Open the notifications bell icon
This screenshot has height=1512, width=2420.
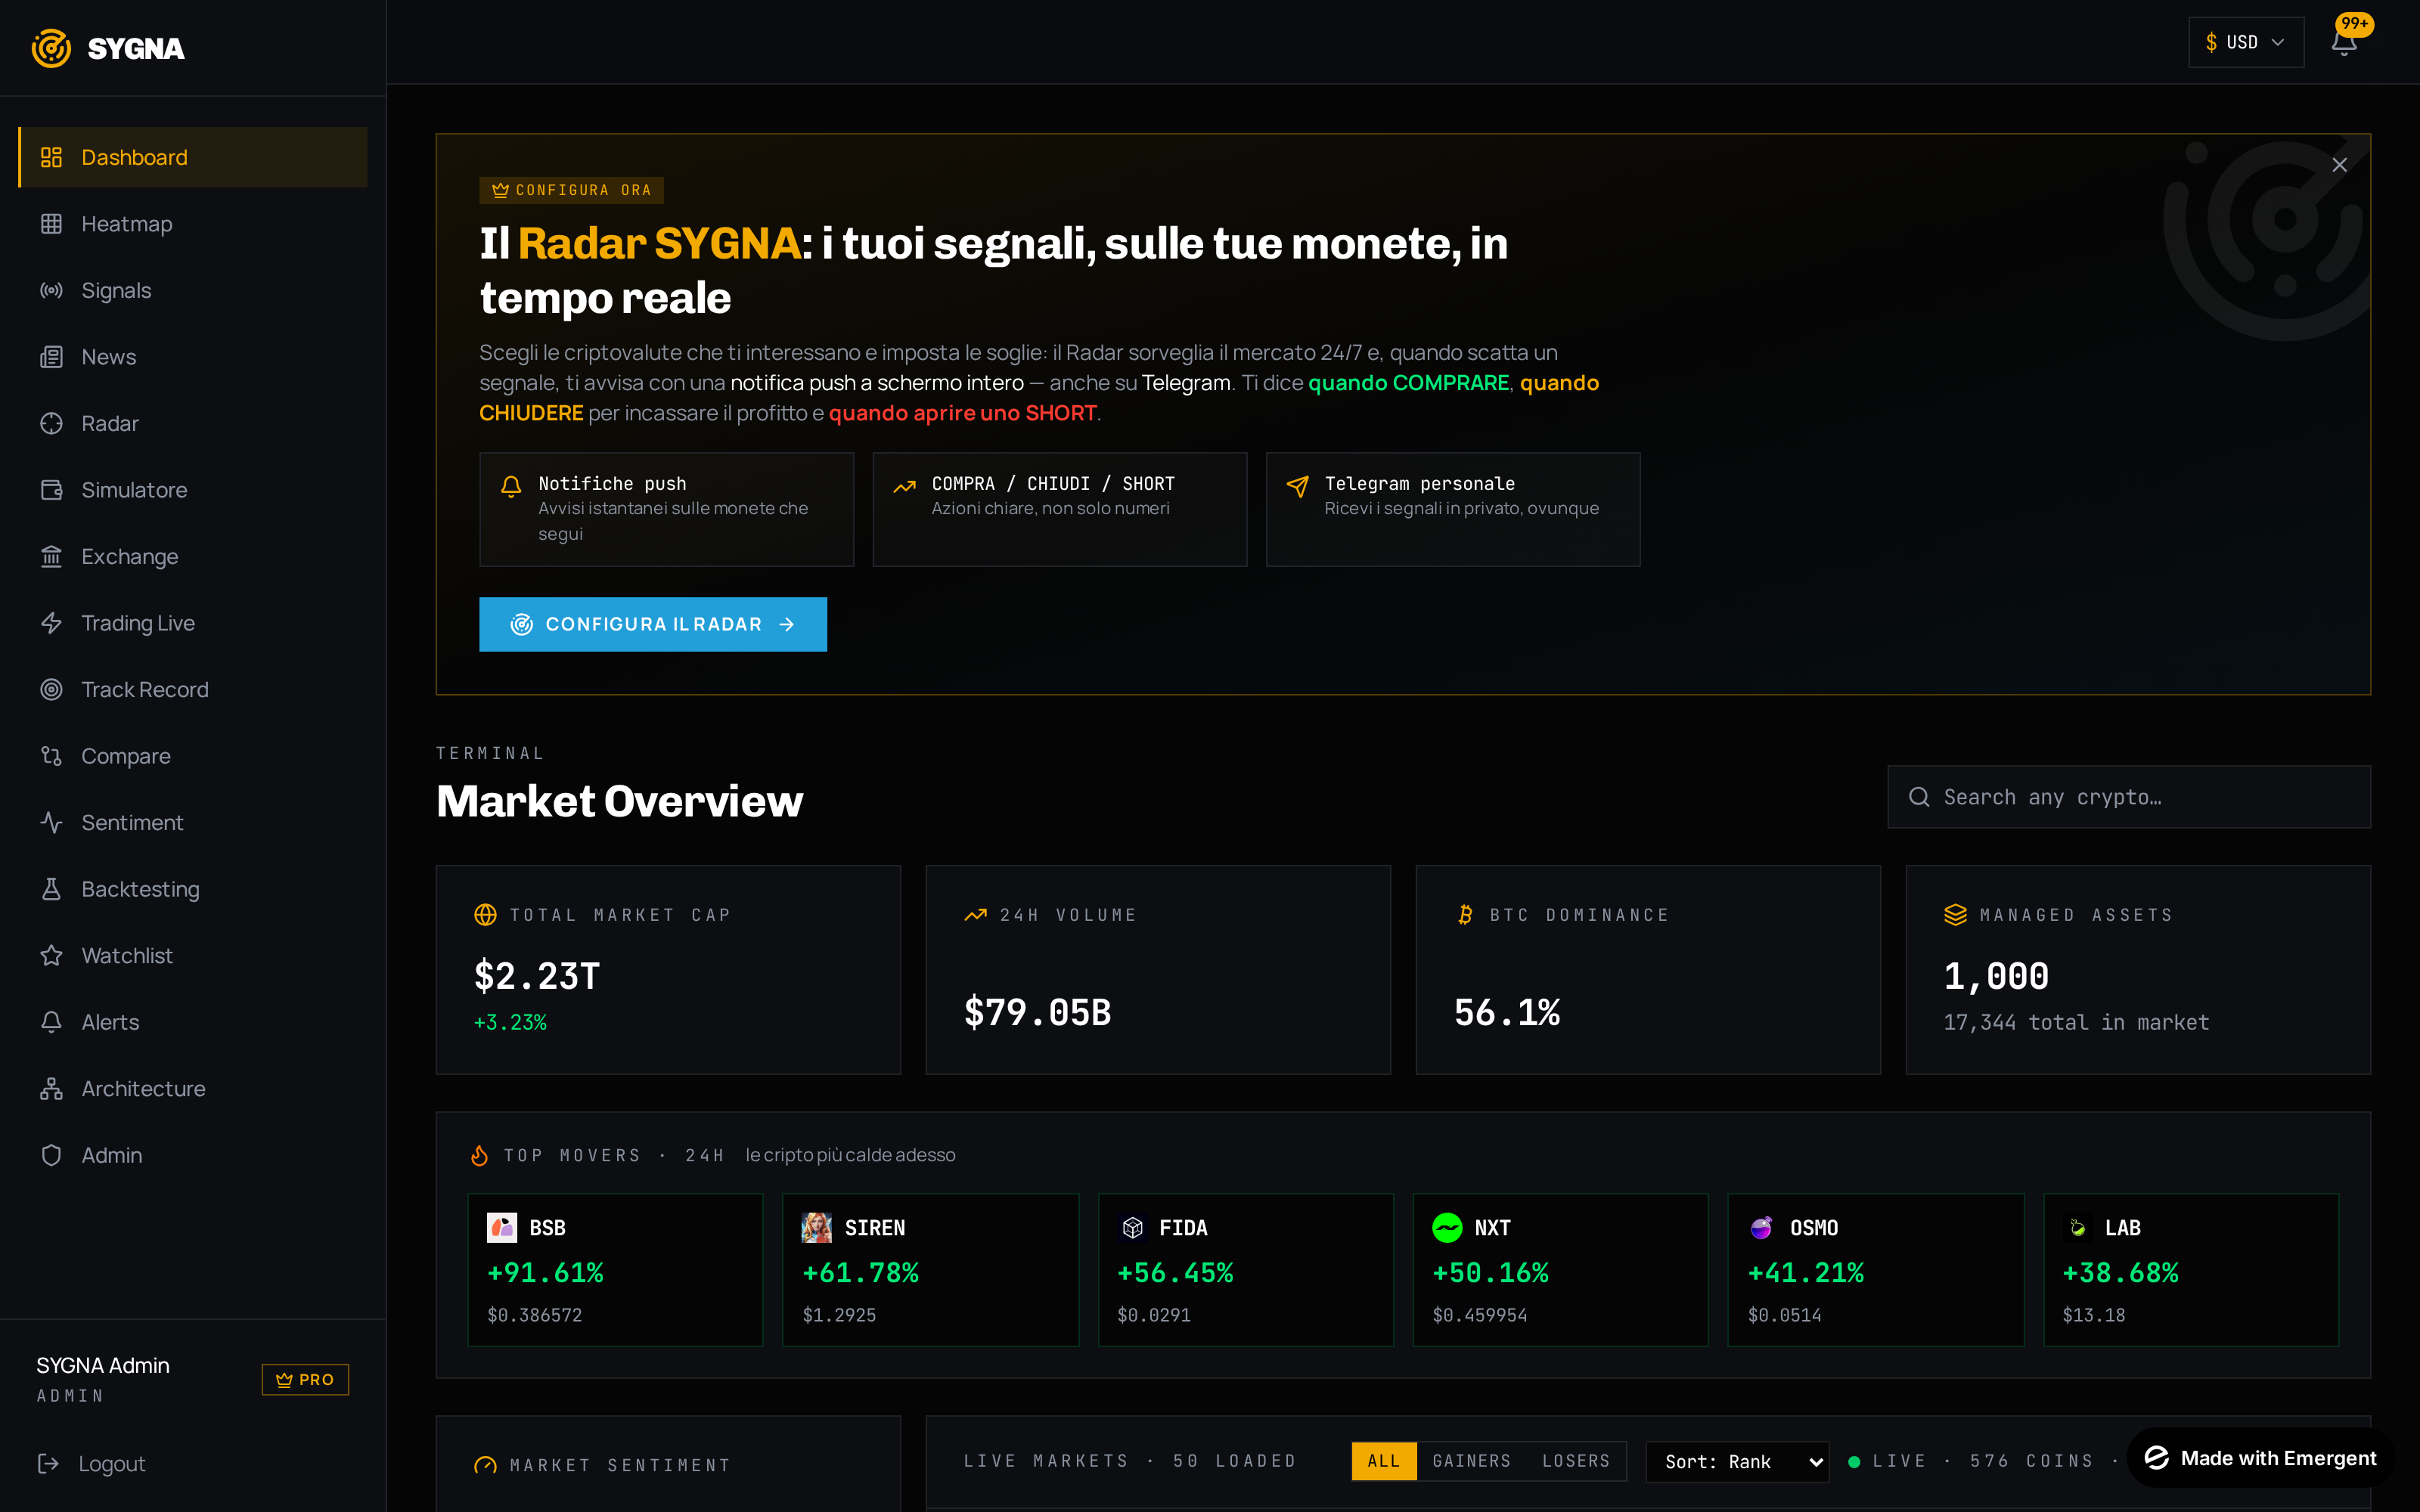(x=2344, y=43)
